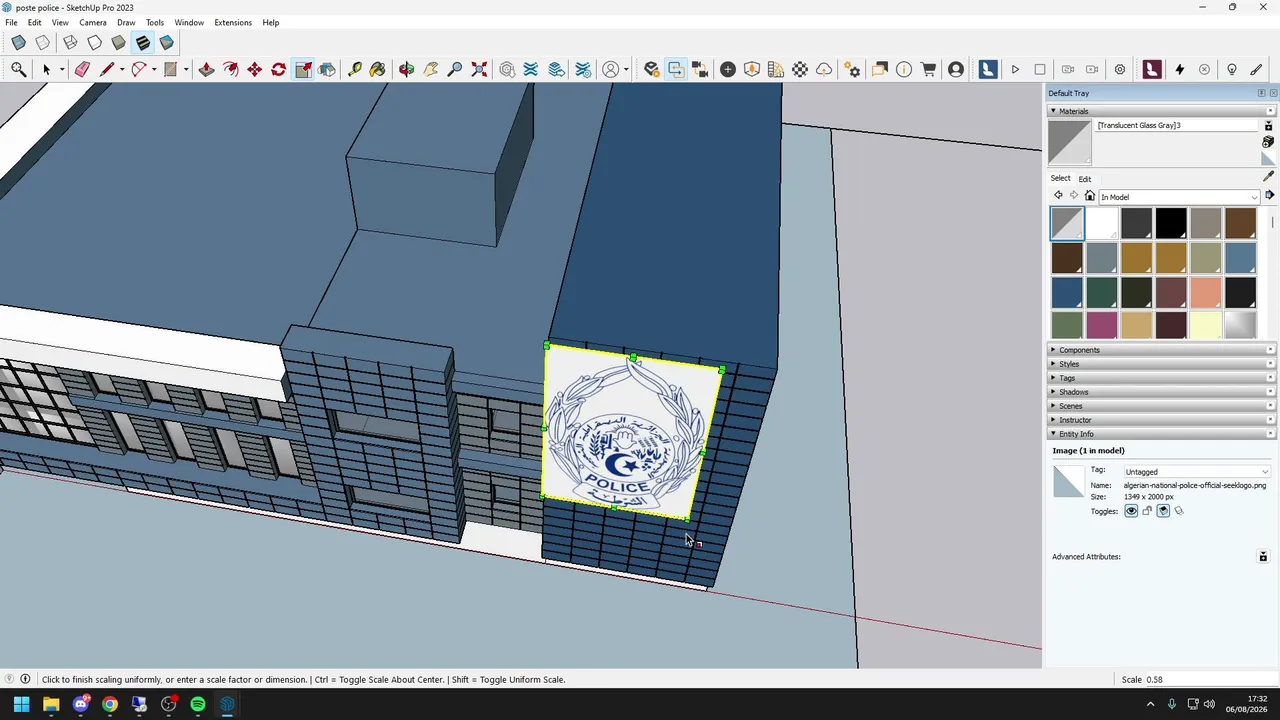The image size is (1280, 720).
Task: Expand the Components panel
Action: [1160, 350]
